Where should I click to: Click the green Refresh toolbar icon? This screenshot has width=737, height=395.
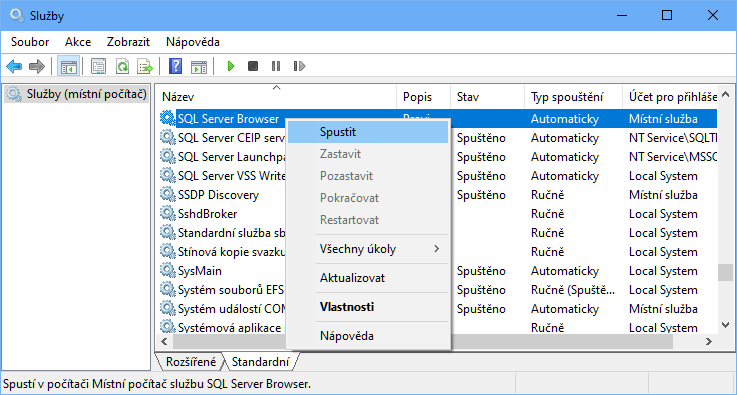[122, 66]
